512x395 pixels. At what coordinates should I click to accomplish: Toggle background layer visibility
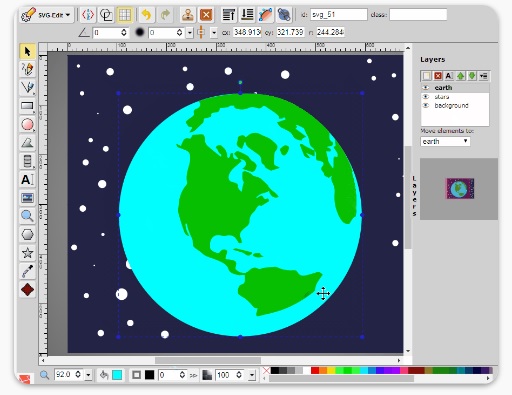[426, 105]
